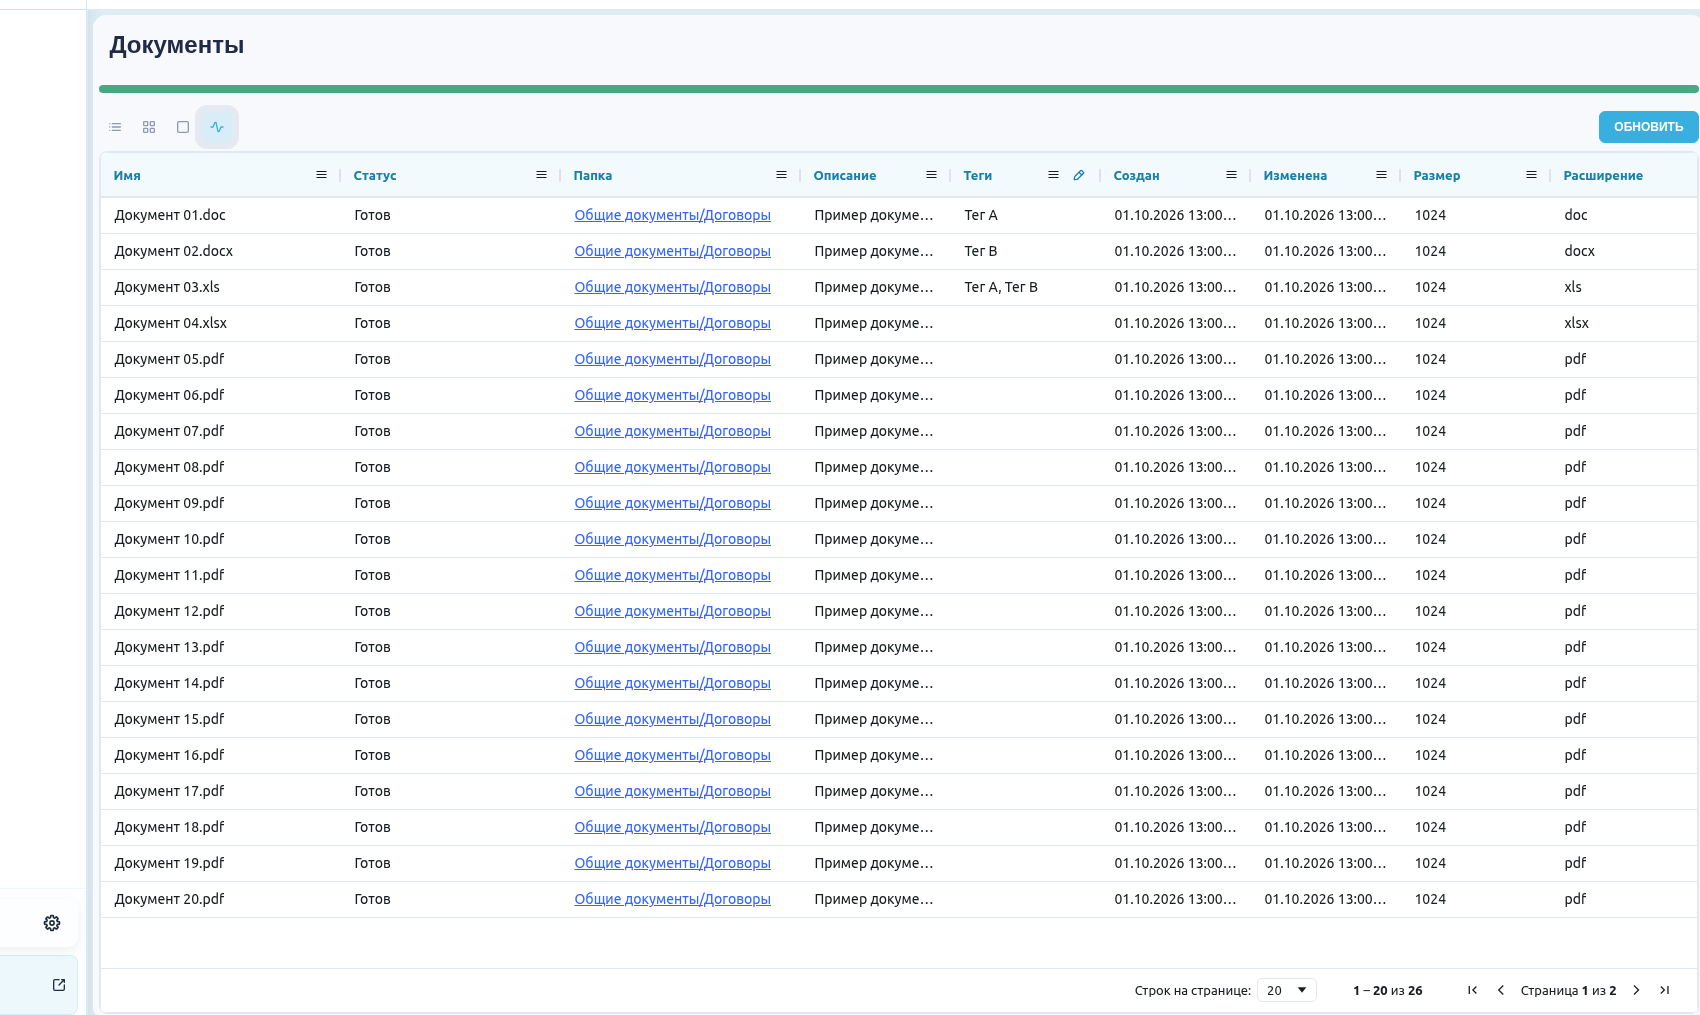The width and height of the screenshot is (1700, 1015).
Task: Go to last page of table
Action: (1664, 990)
